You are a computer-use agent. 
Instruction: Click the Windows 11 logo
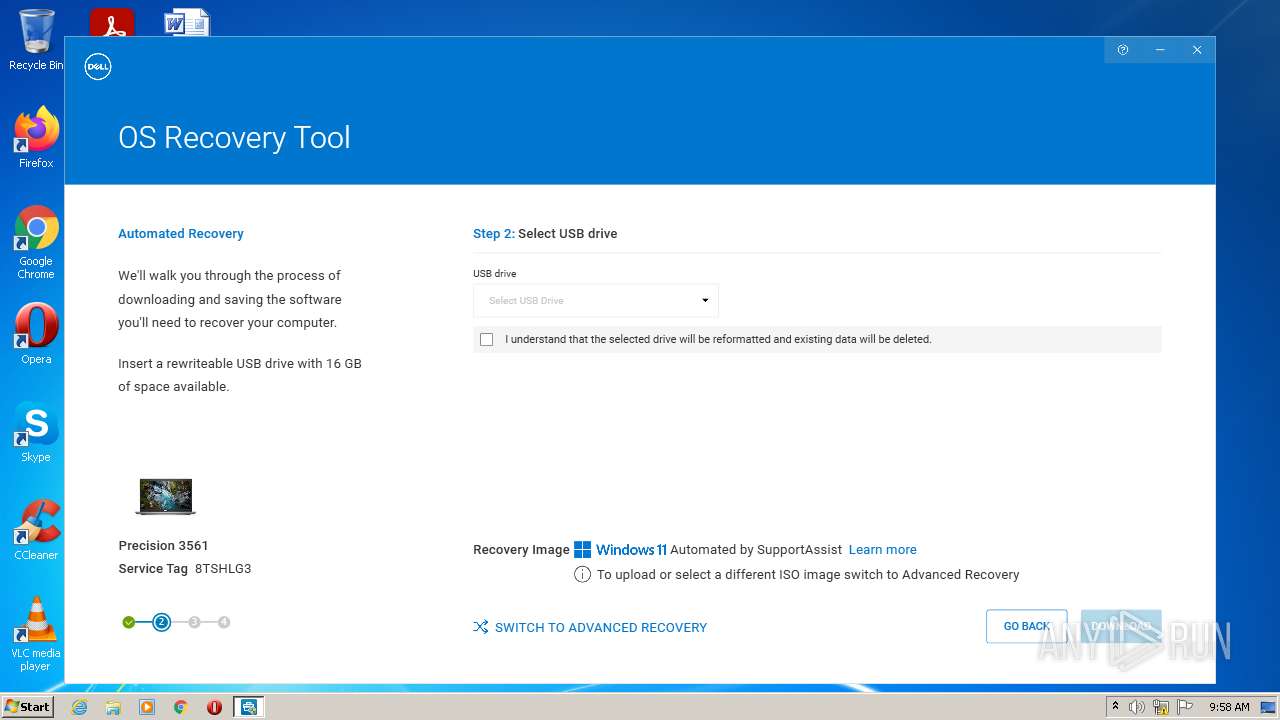click(x=620, y=549)
